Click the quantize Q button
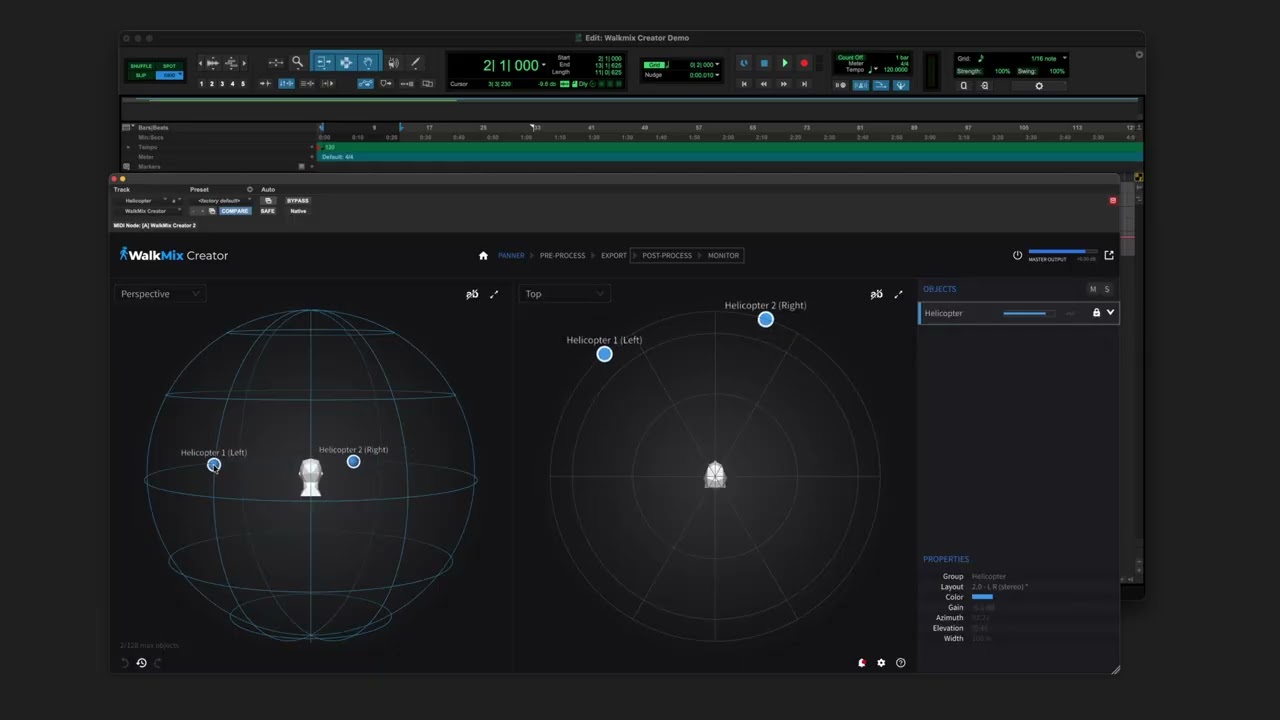 click(964, 86)
